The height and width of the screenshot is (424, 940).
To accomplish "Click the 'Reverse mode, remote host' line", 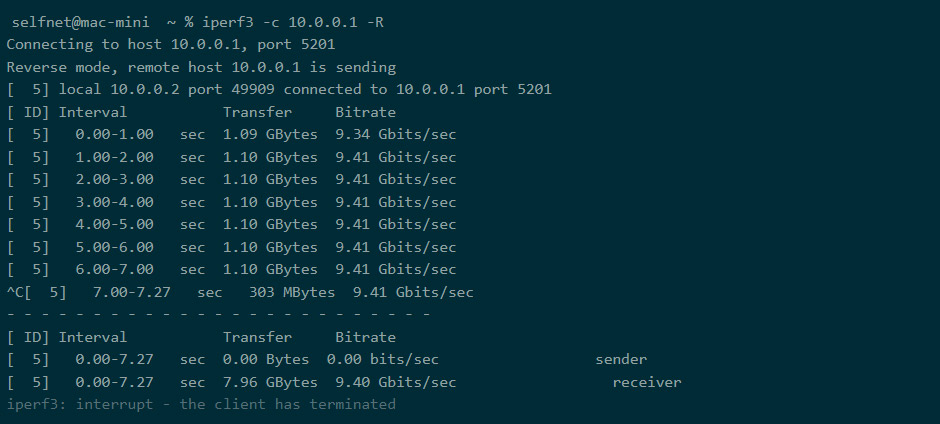I will [x=201, y=67].
